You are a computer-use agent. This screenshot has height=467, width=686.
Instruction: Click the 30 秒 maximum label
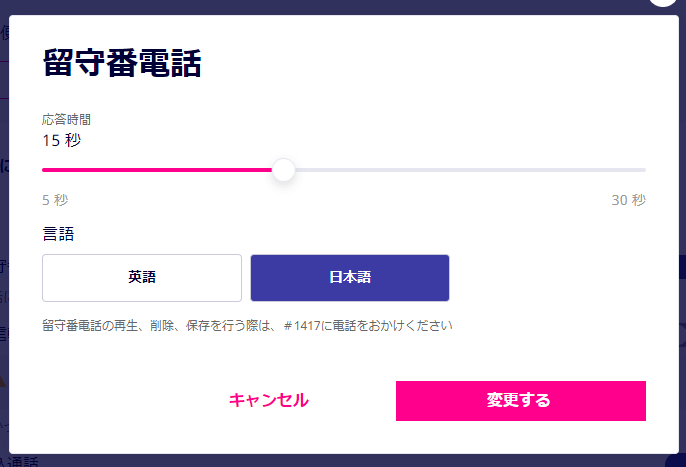[629, 200]
